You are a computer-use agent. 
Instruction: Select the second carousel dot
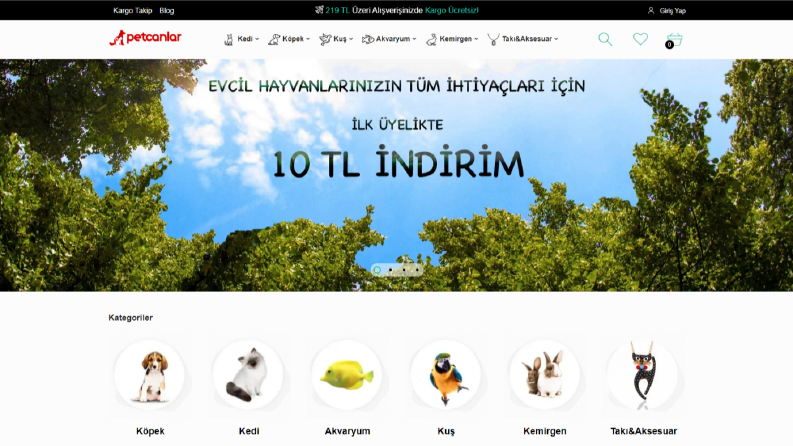coord(390,270)
